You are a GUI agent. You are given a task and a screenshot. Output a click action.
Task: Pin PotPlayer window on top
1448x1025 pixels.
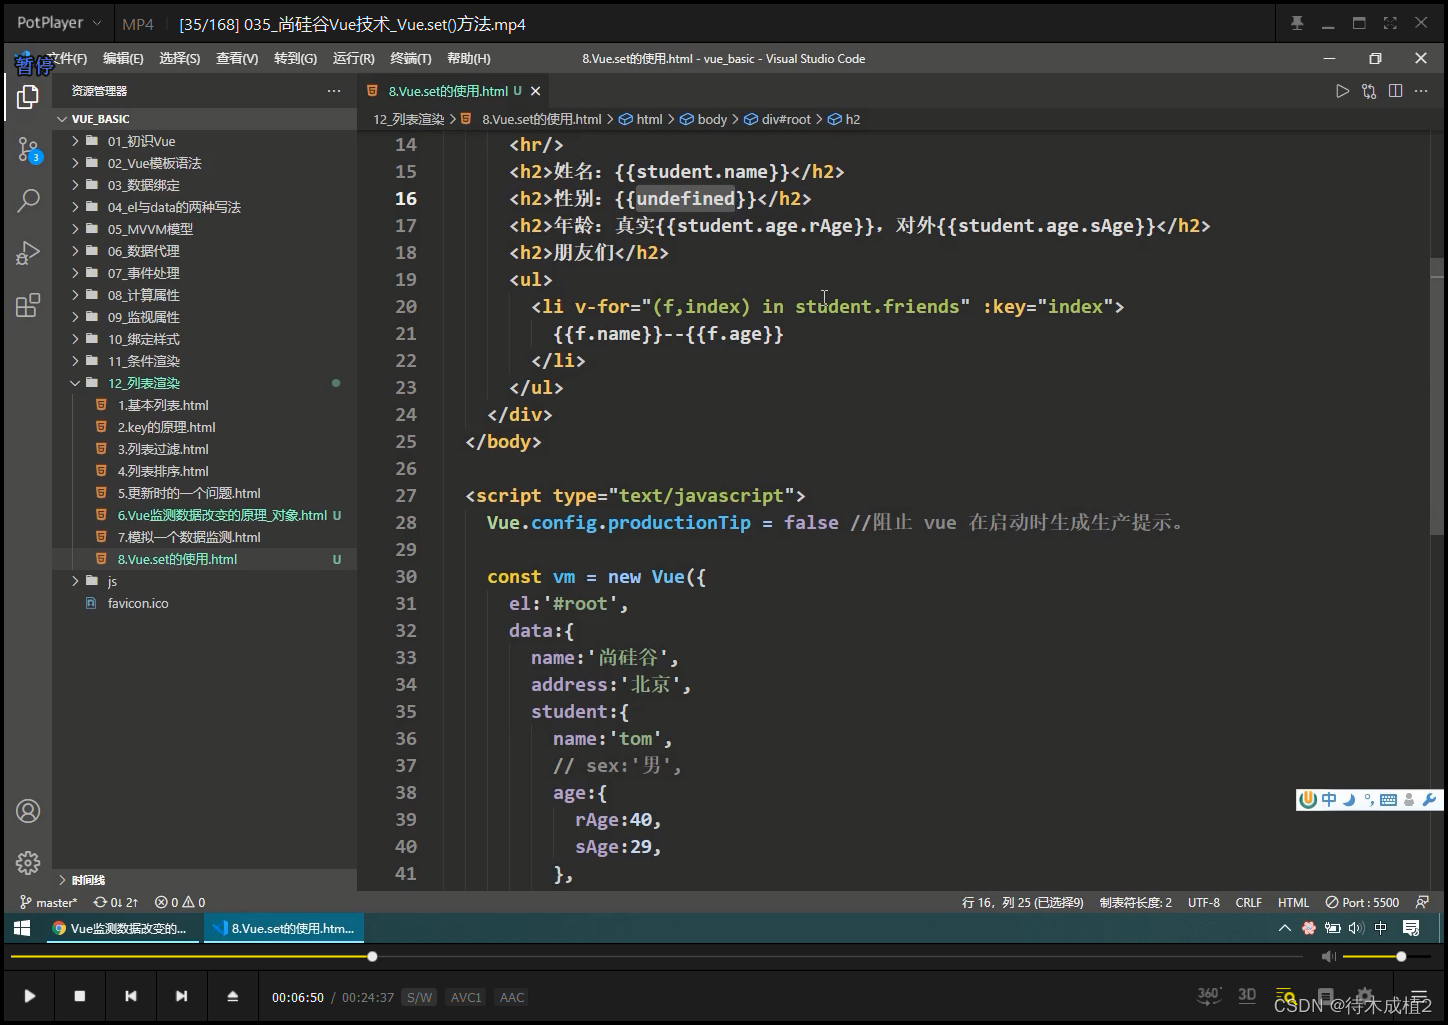click(1297, 23)
